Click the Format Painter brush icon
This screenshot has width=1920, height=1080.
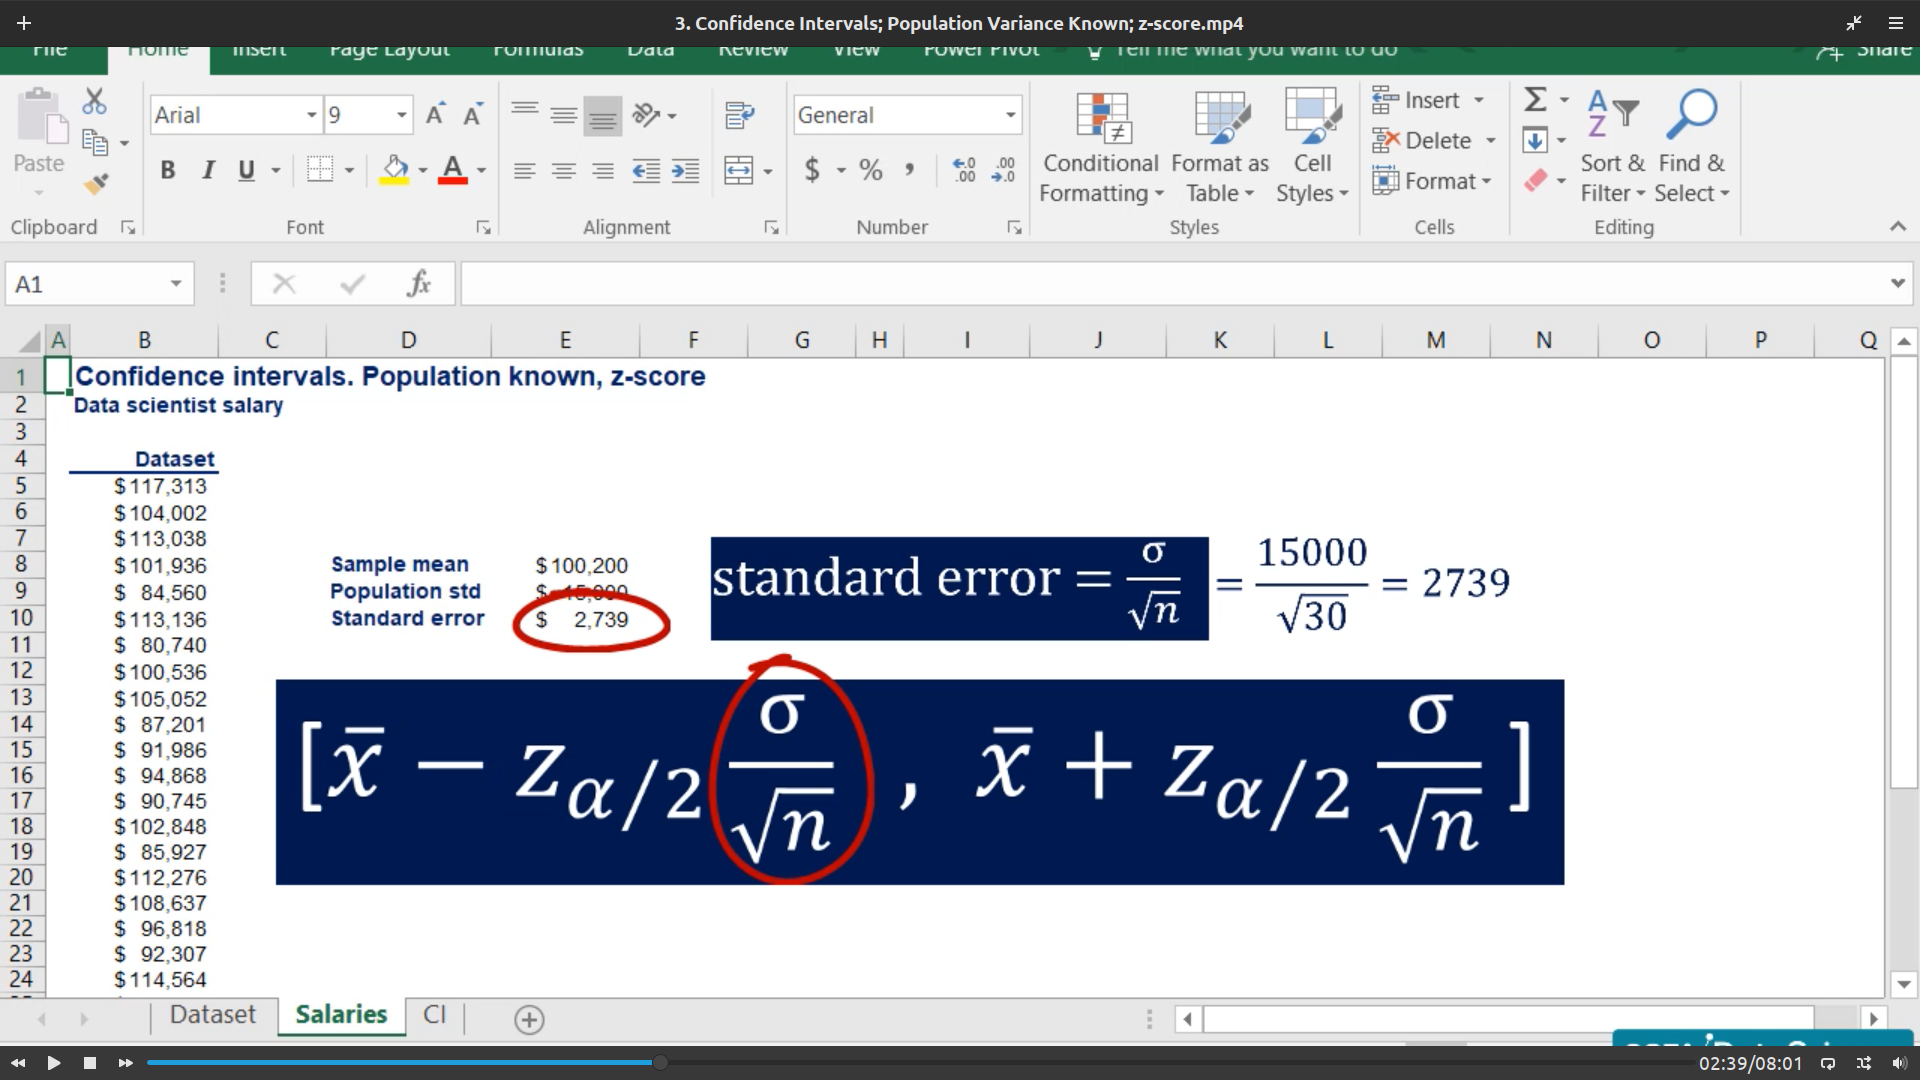pyautogui.click(x=96, y=184)
